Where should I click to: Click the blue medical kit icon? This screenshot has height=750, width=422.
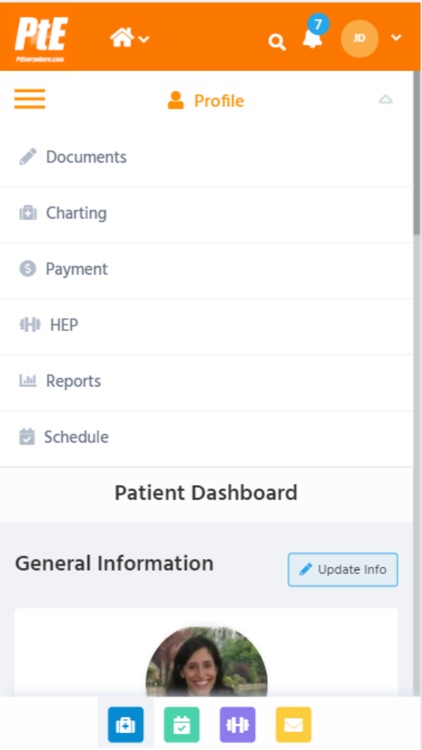point(125,725)
